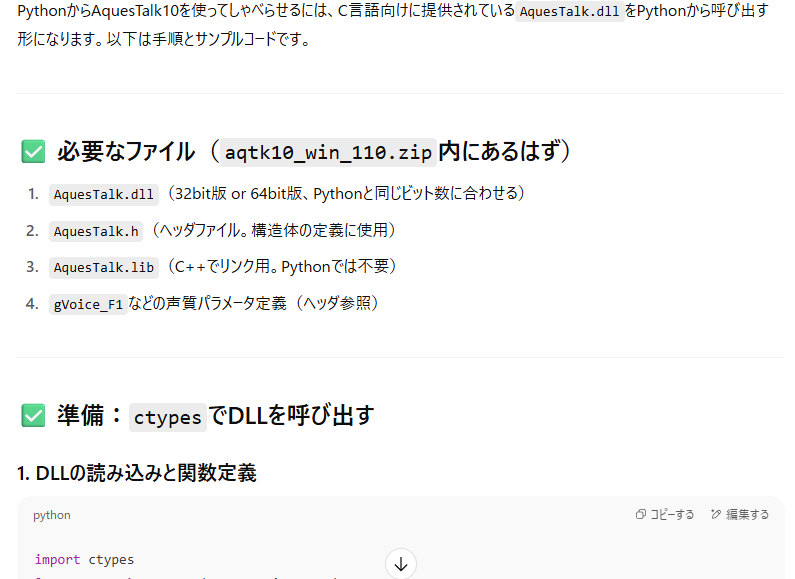This screenshot has height=579, width=795.
Task: Click text ヘッダファイル。構造体の定義に使用
Action: 274,231
